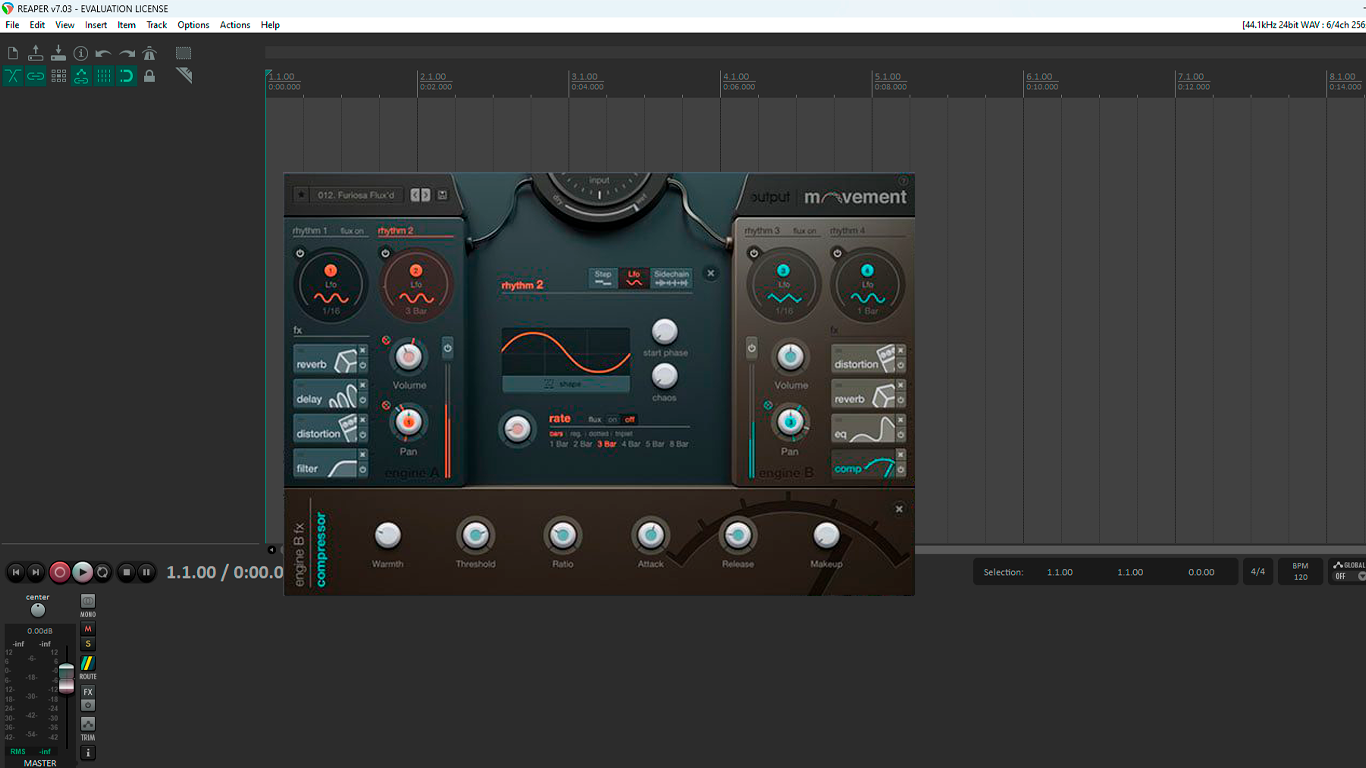
Task: Toggle the locking padlock icon
Action: tap(149, 76)
